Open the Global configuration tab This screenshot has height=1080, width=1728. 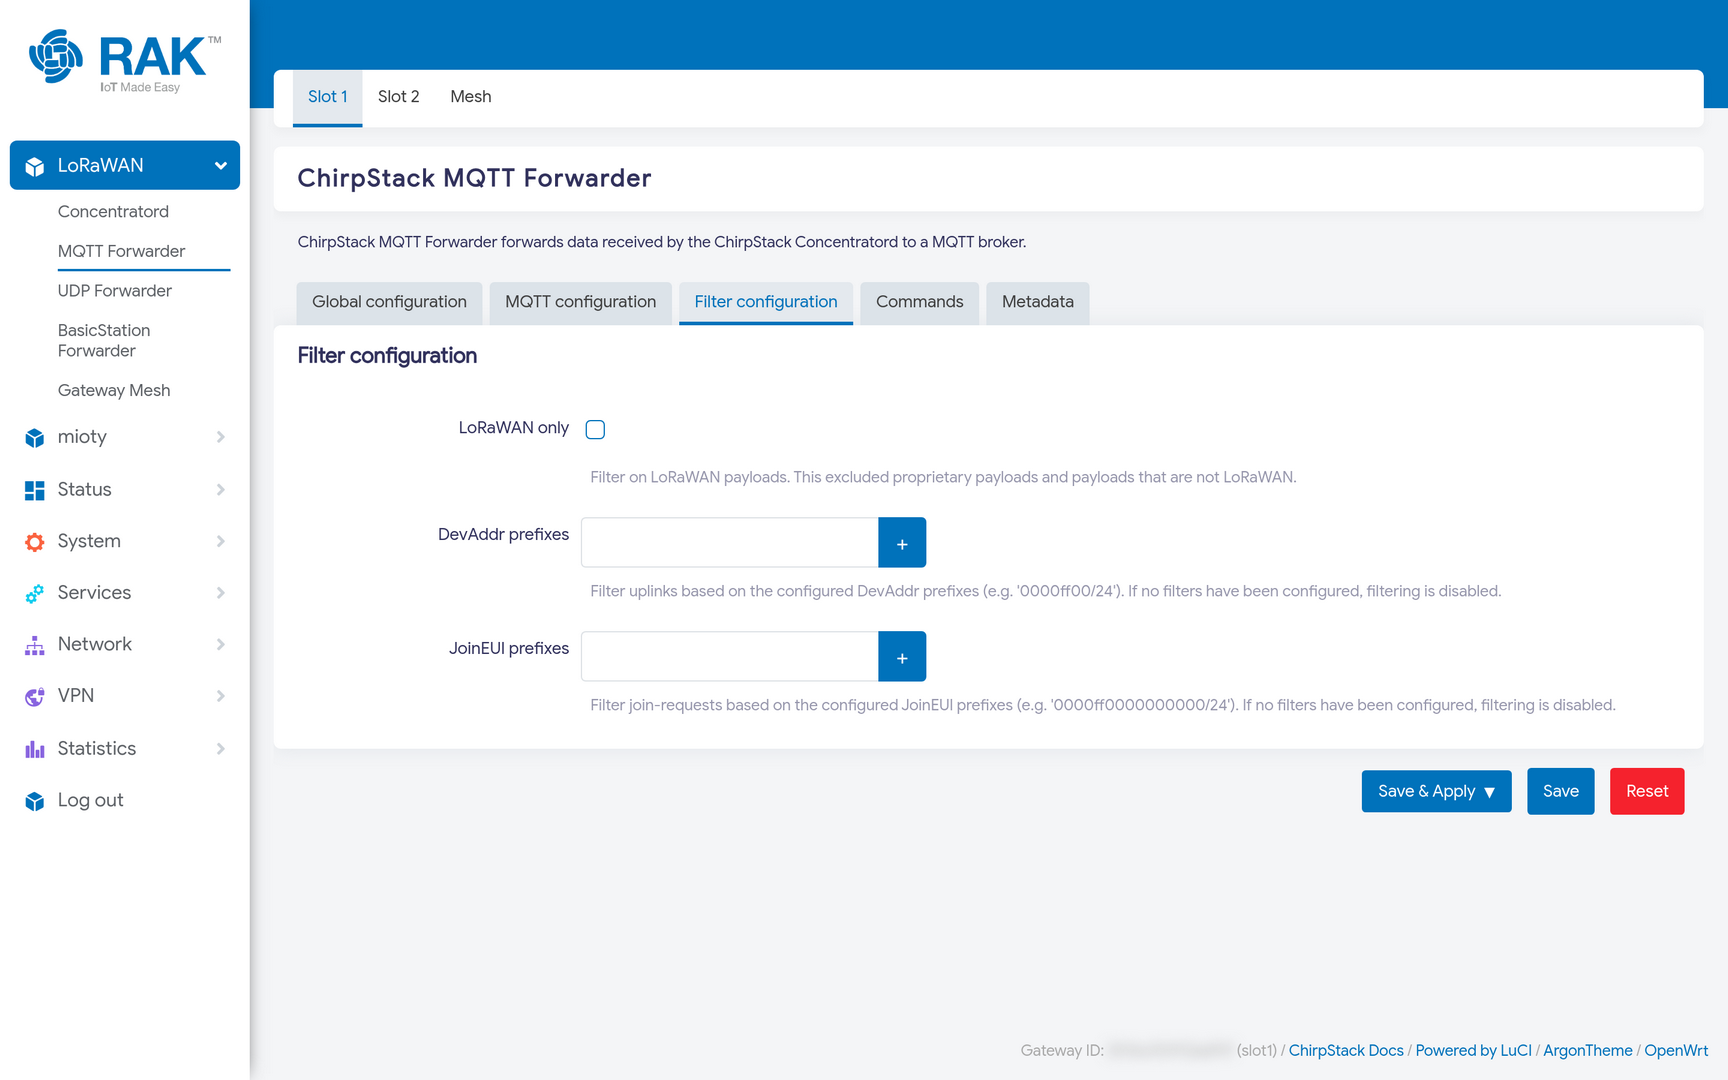tap(389, 302)
